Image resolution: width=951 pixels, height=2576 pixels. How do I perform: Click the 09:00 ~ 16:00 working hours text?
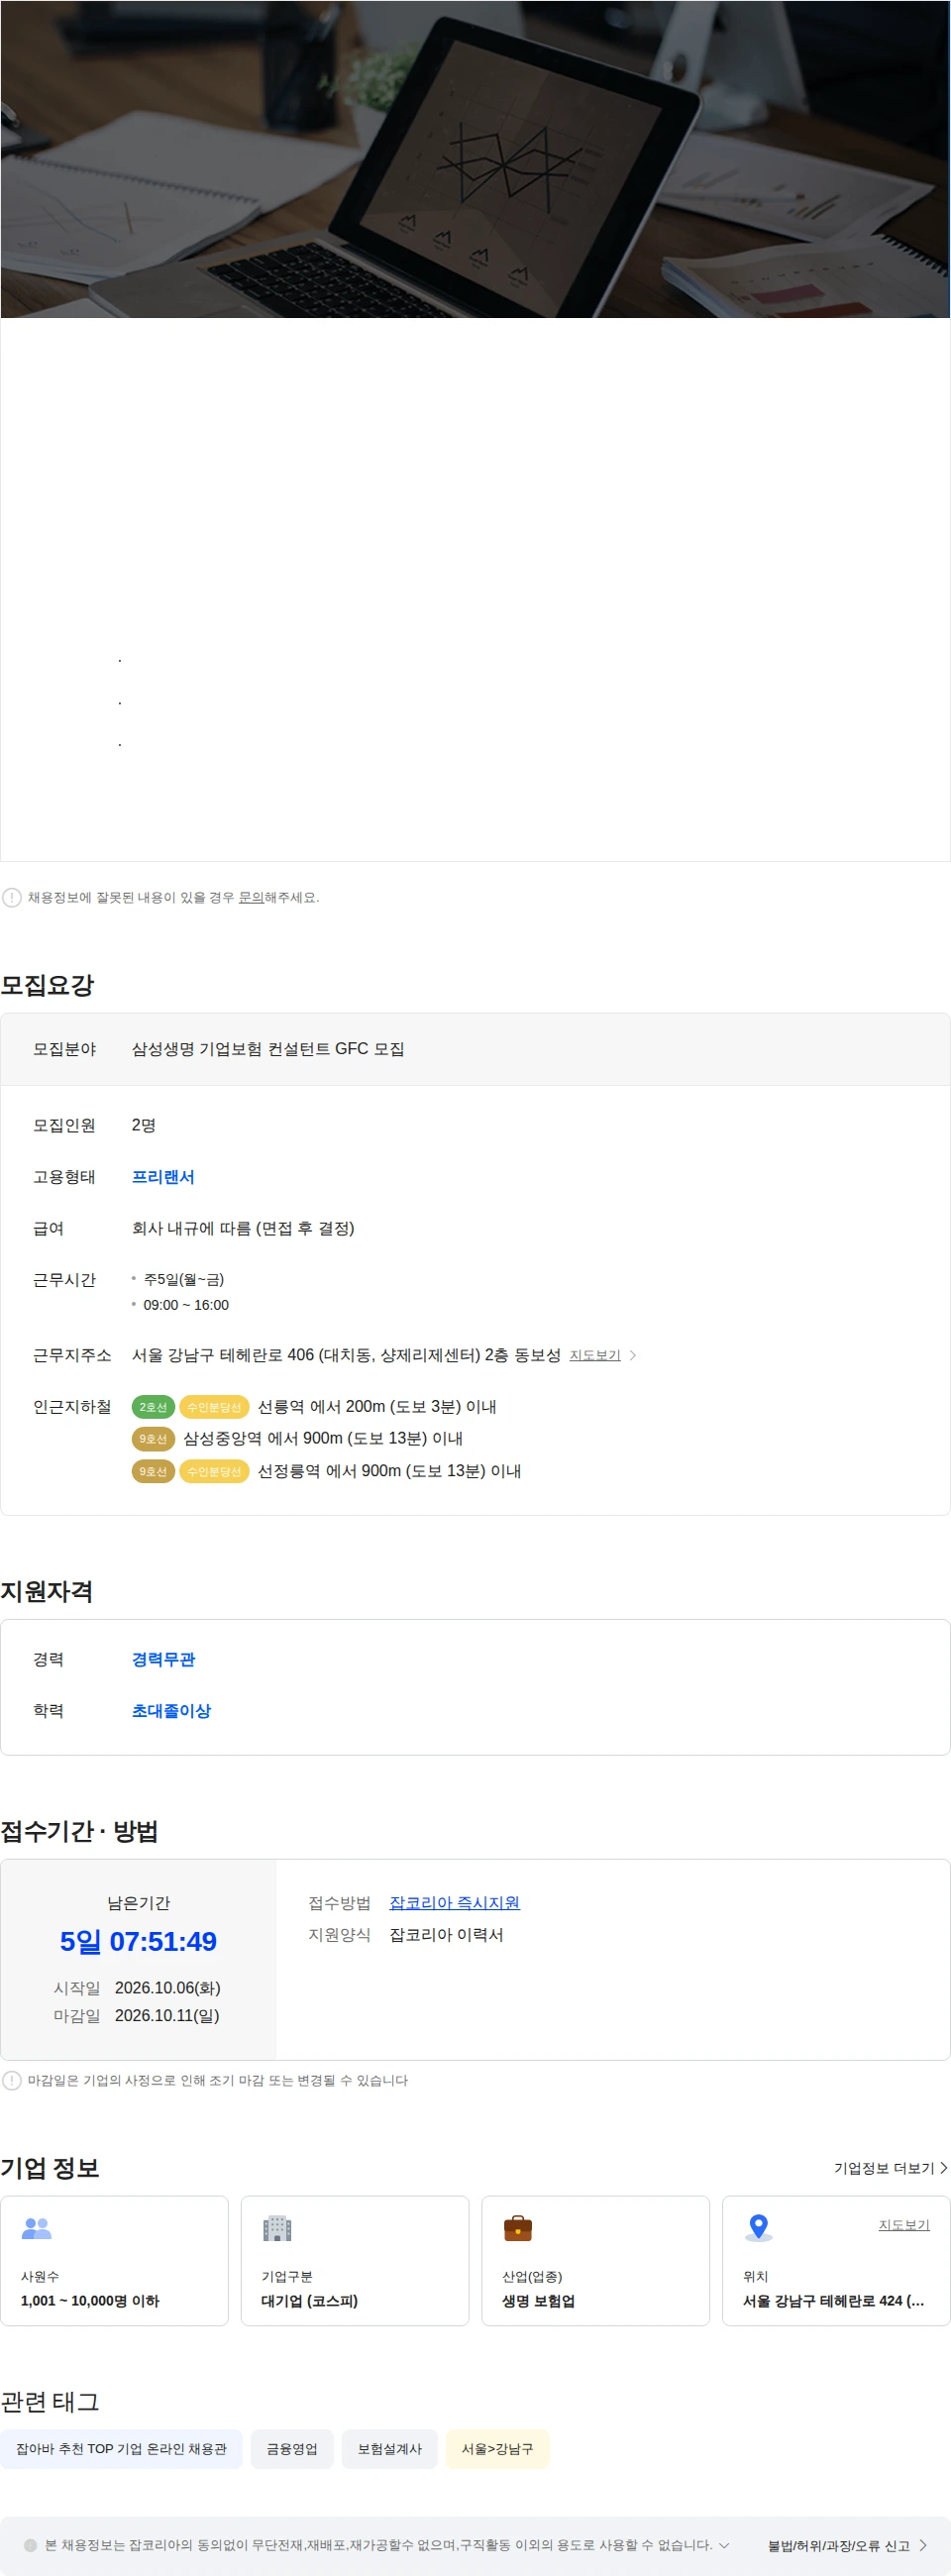(x=186, y=1305)
